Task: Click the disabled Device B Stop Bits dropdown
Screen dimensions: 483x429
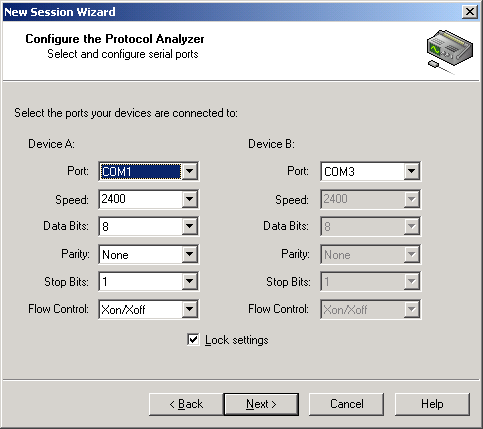Action: tap(370, 282)
